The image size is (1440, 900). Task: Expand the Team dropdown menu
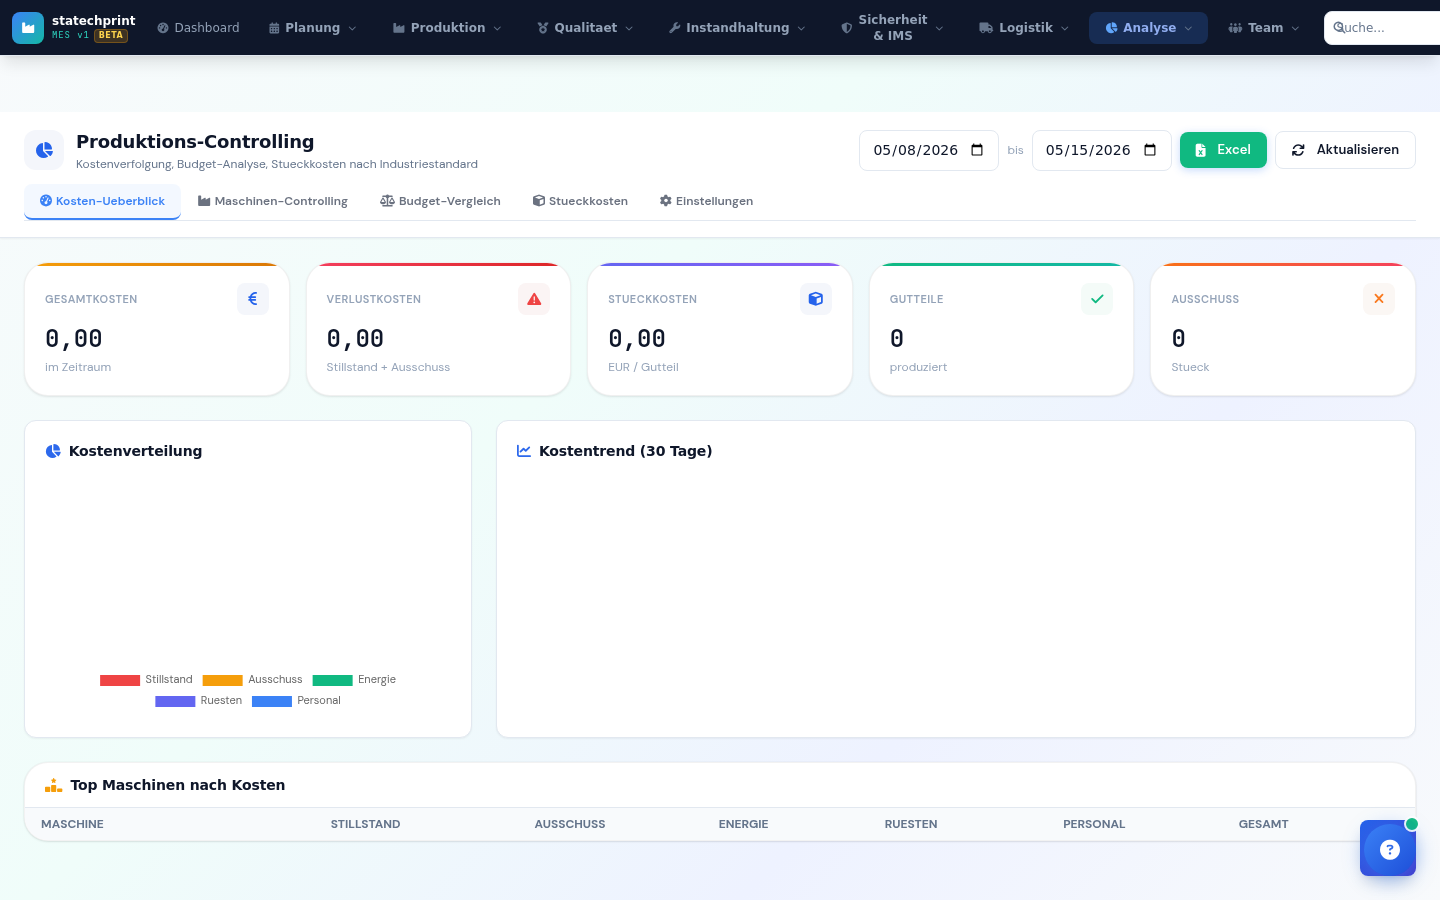tap(1264, 28)
